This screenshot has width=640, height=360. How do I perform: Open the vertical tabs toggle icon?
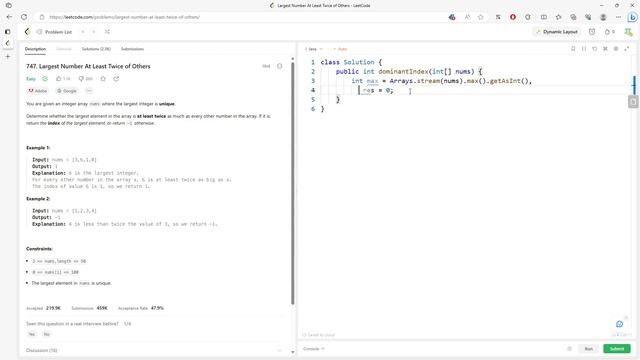[8, 32]
